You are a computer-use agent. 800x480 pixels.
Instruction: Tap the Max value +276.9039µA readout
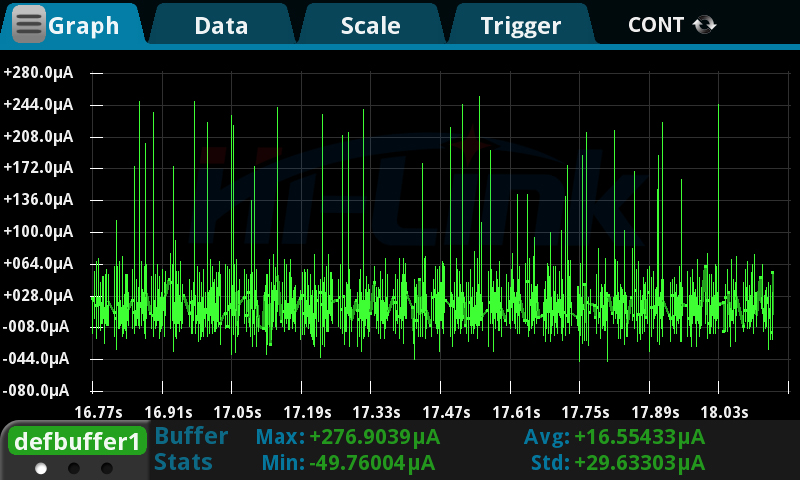click(374, 437)
